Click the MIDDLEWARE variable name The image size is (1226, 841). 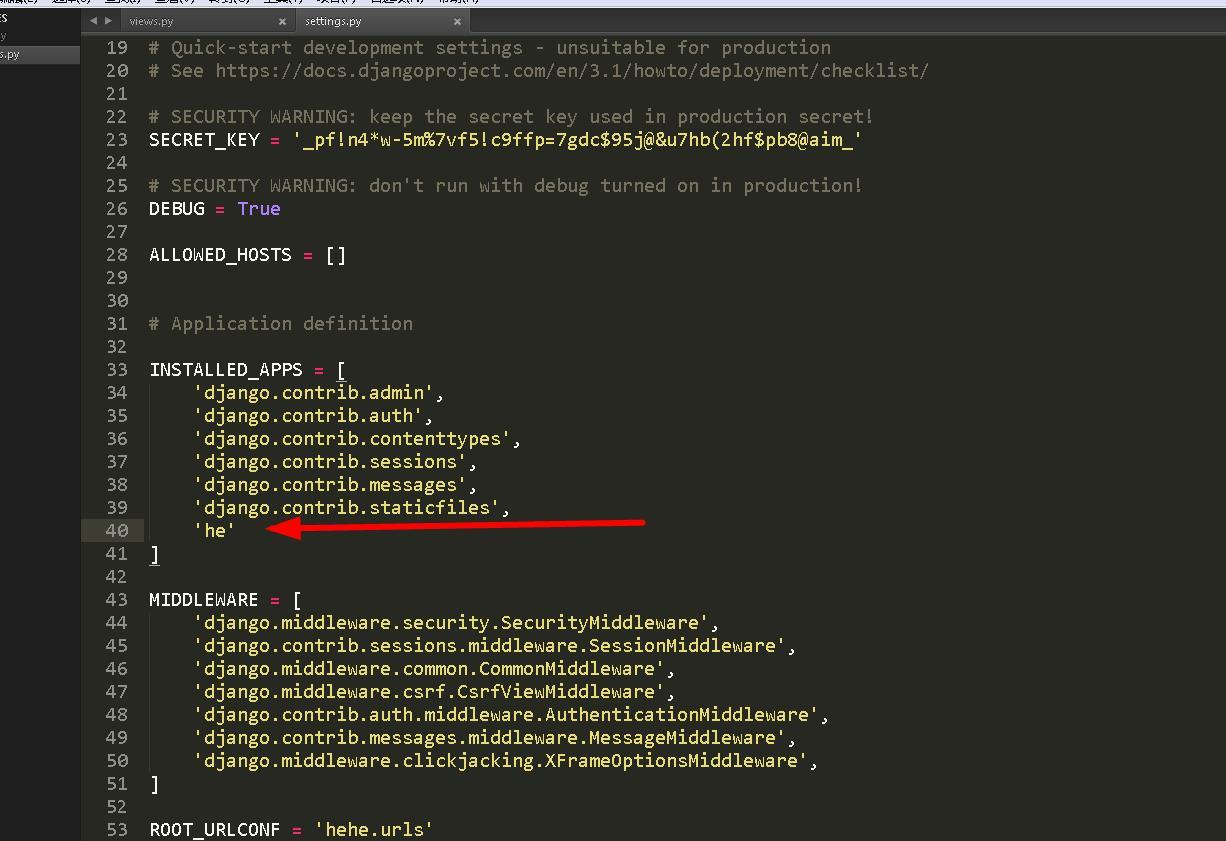(x=204, y=599)
